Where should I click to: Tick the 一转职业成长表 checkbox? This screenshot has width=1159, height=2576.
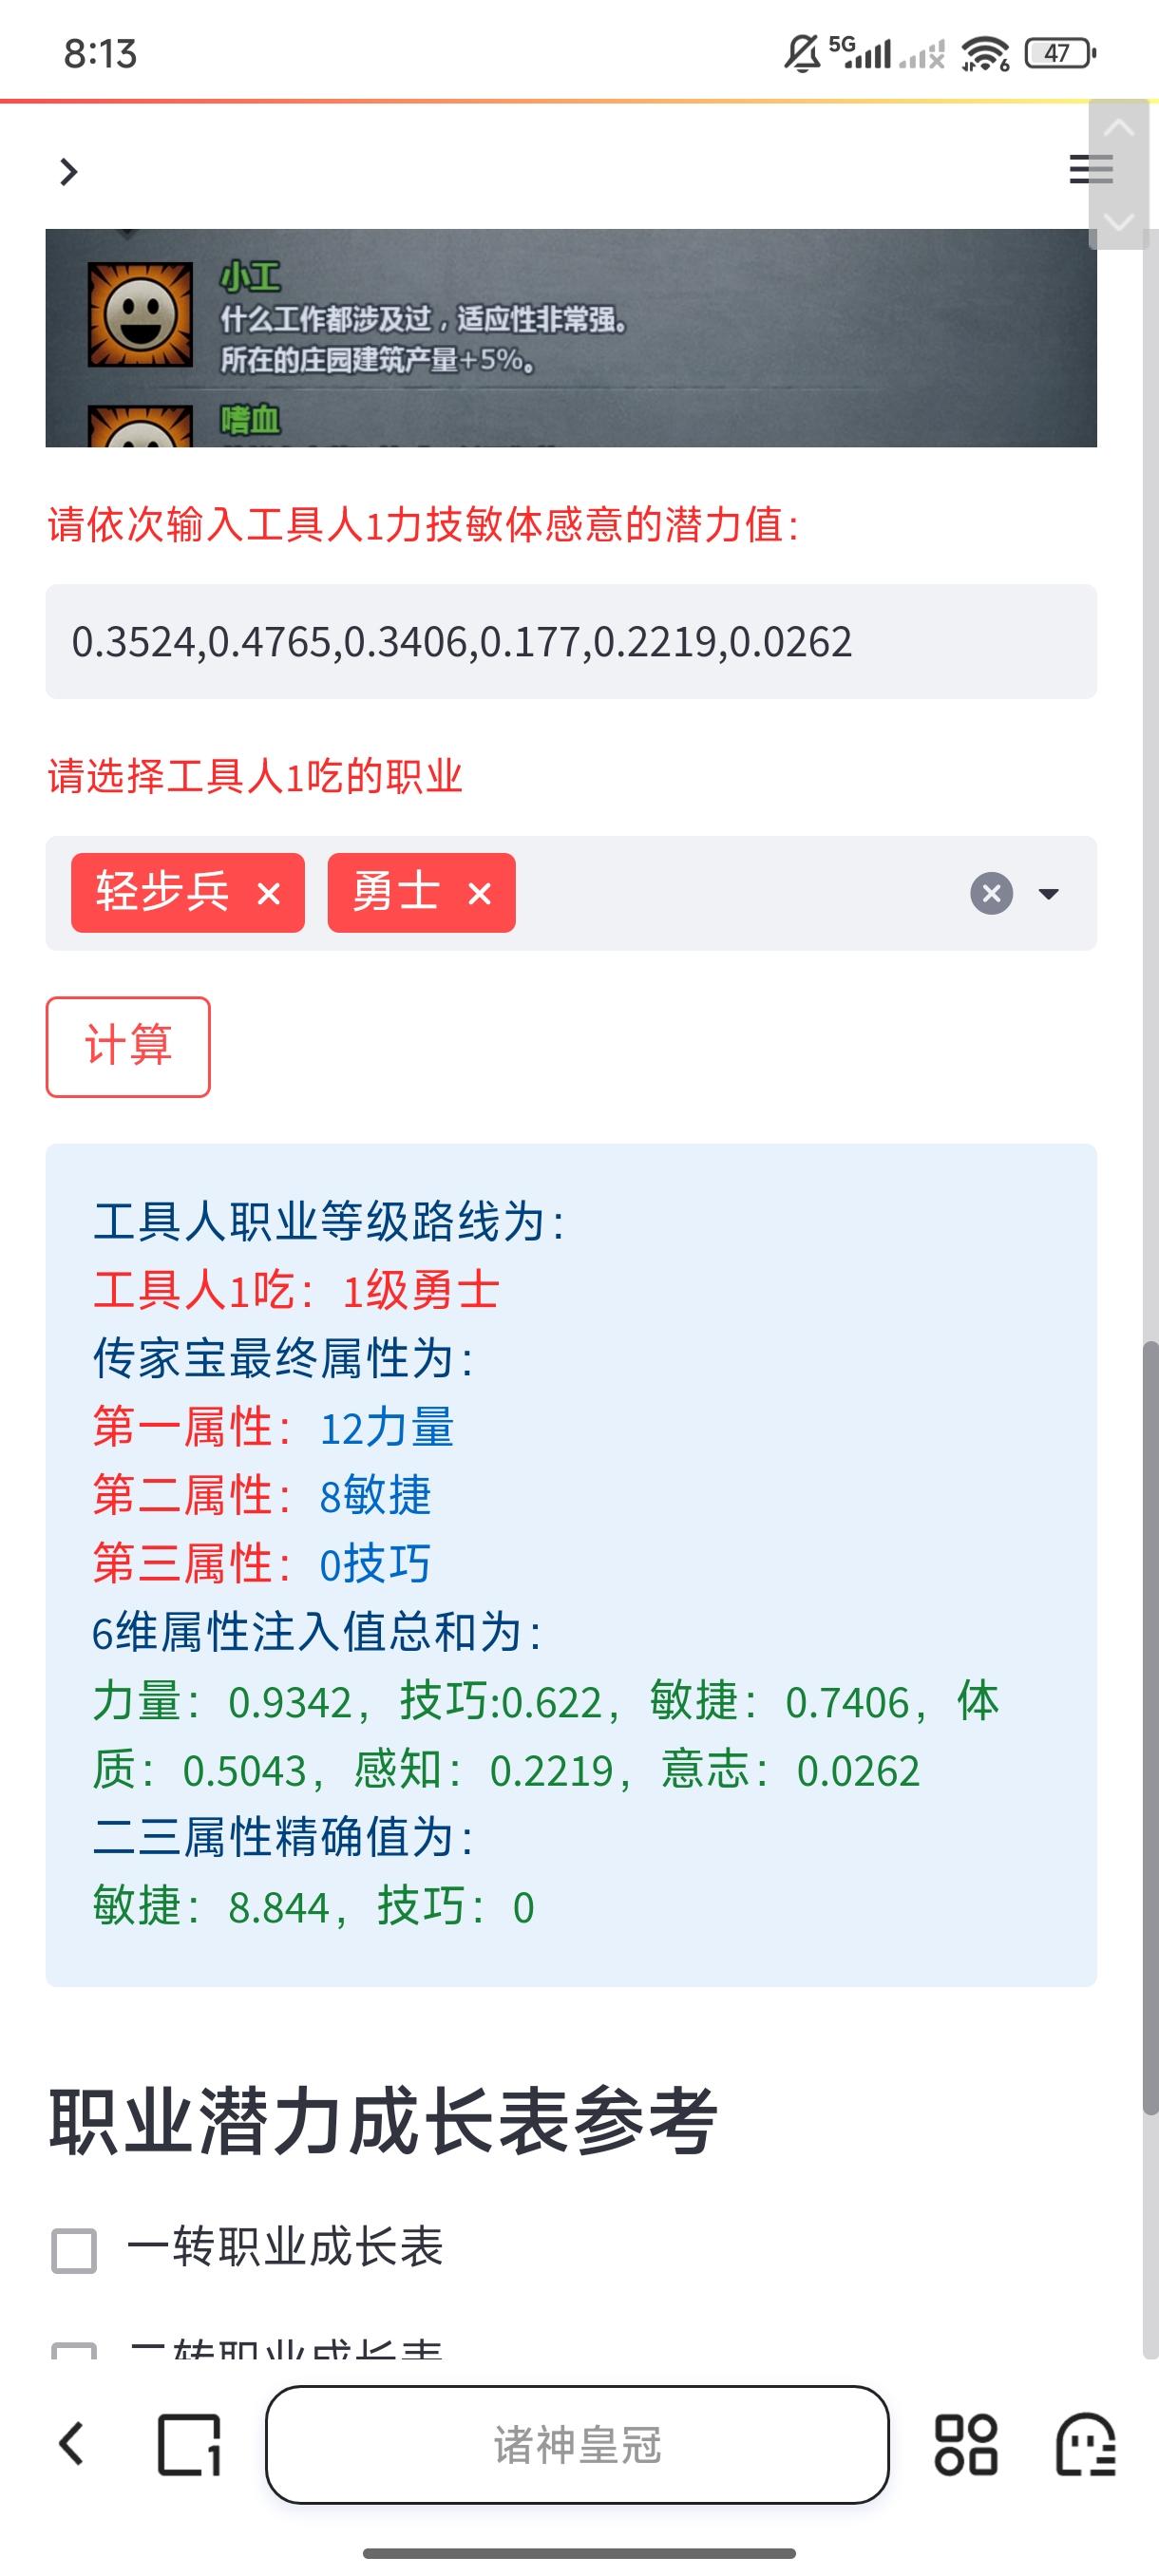(x=74, y=2251)
